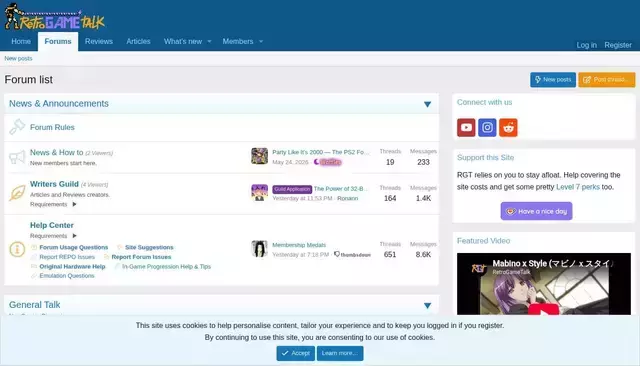
Task: Open Emulation Questions subforum
Action: pos(67,276)
